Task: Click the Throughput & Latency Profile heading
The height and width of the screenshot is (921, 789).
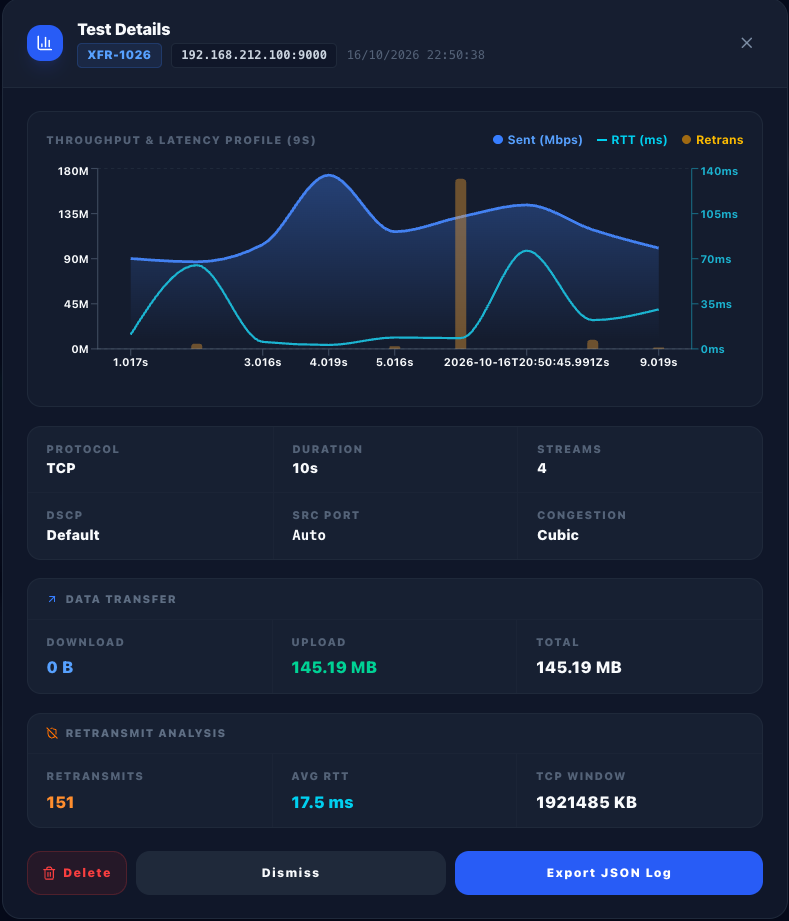Action: [x=181, y=140]
